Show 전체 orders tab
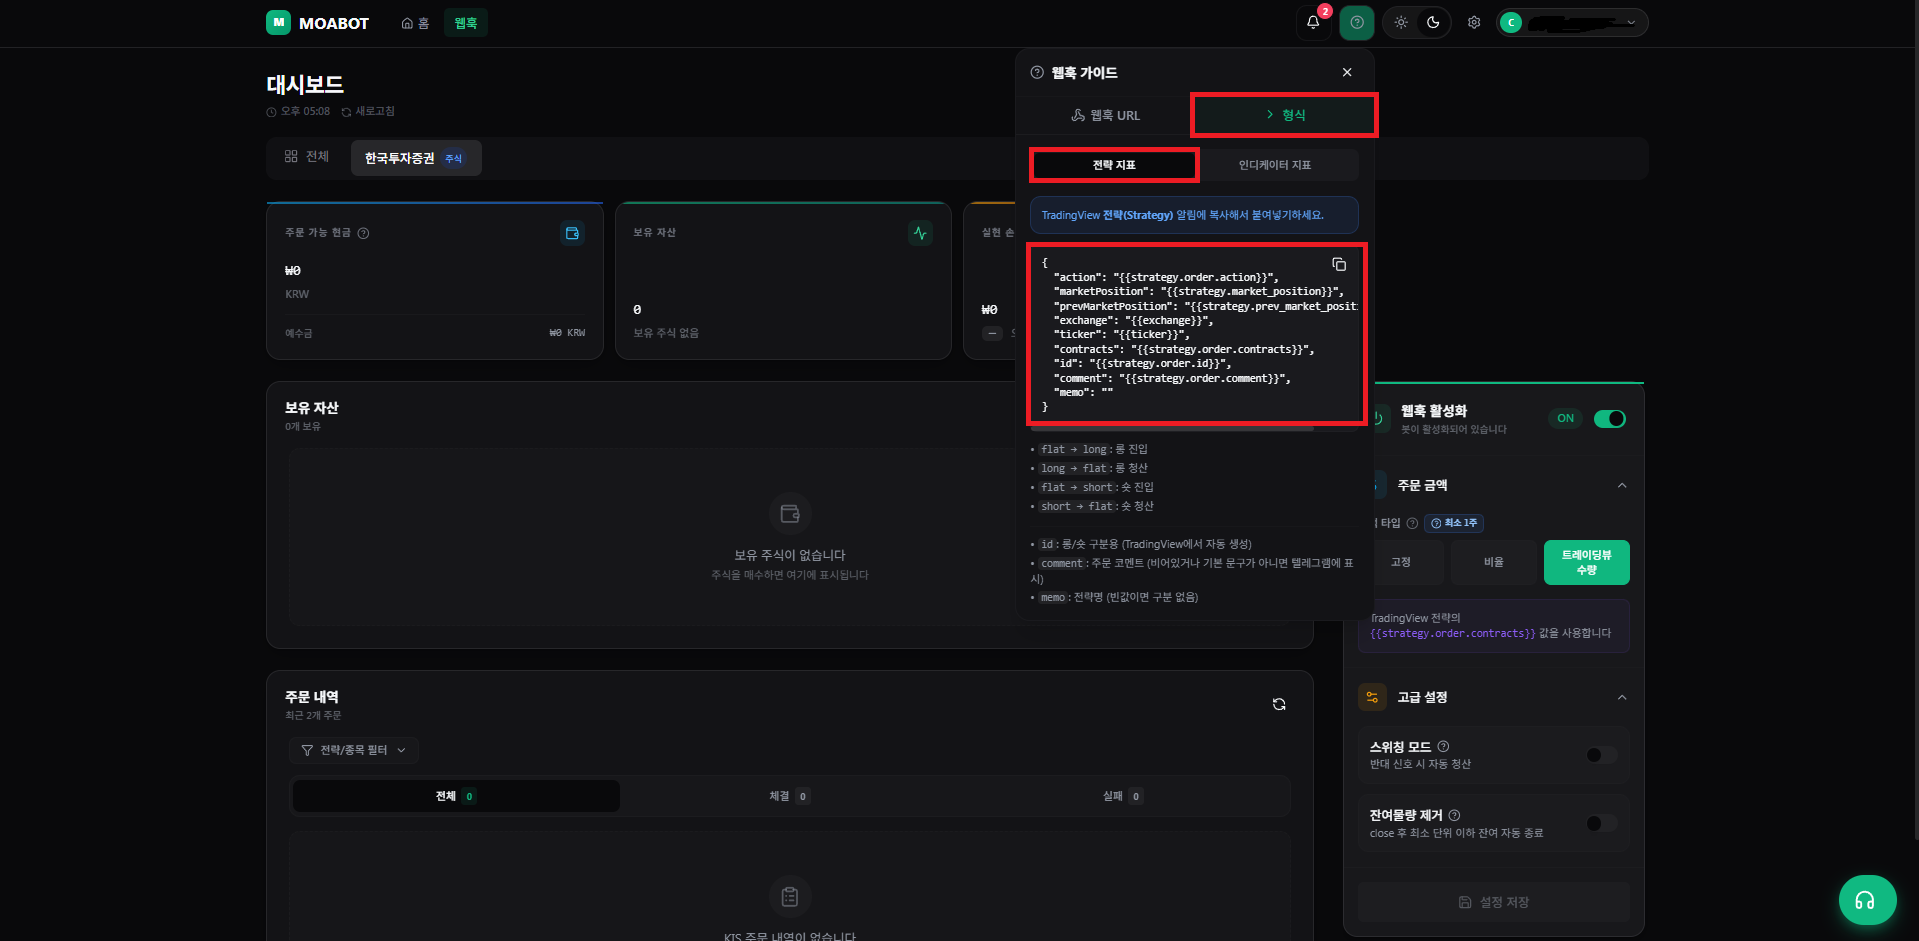 pyautogui.click(x=456, y=796)
